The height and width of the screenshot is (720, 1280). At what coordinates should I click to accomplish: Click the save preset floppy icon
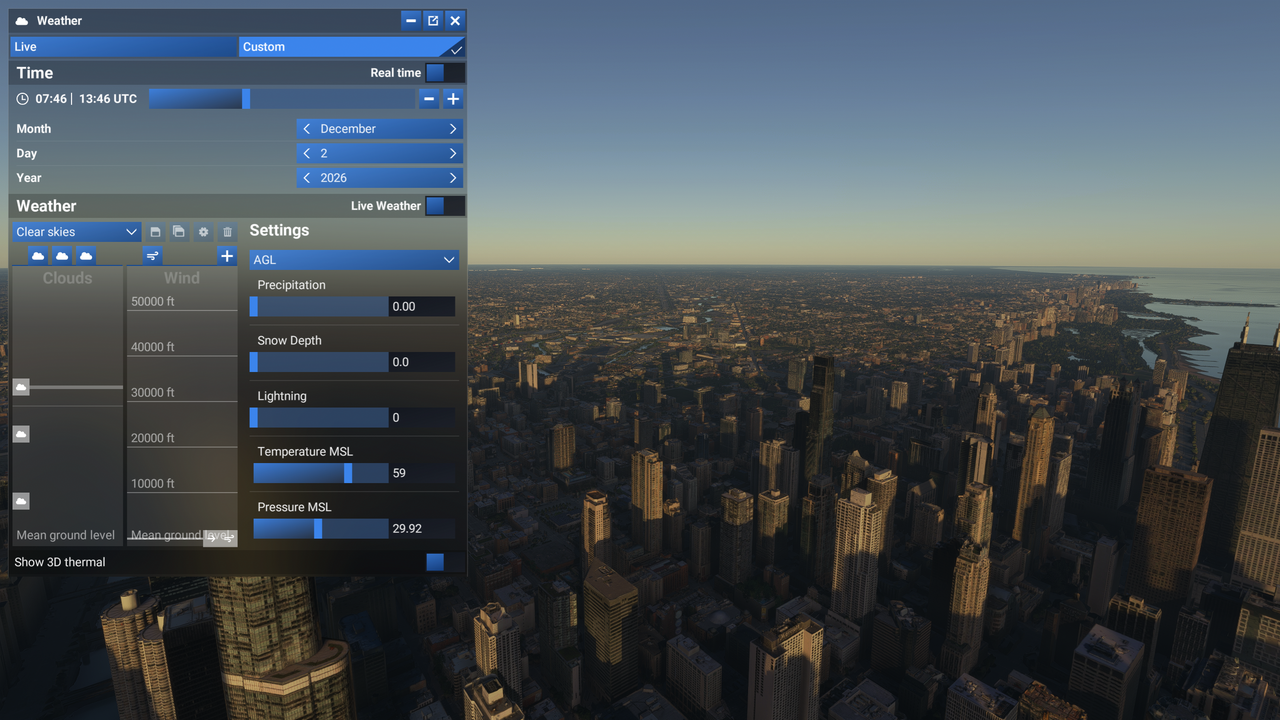click(x=155, y=232)
